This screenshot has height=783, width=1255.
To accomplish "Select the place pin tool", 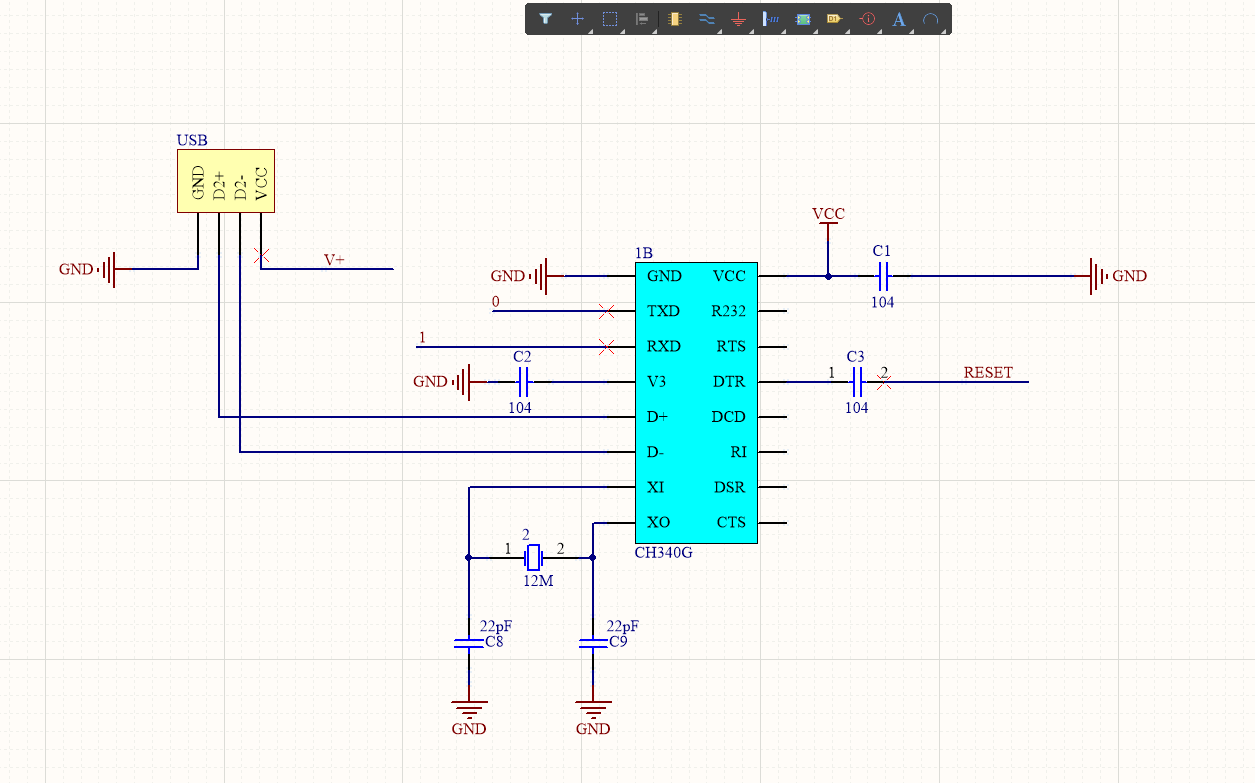I will point(771,18).
